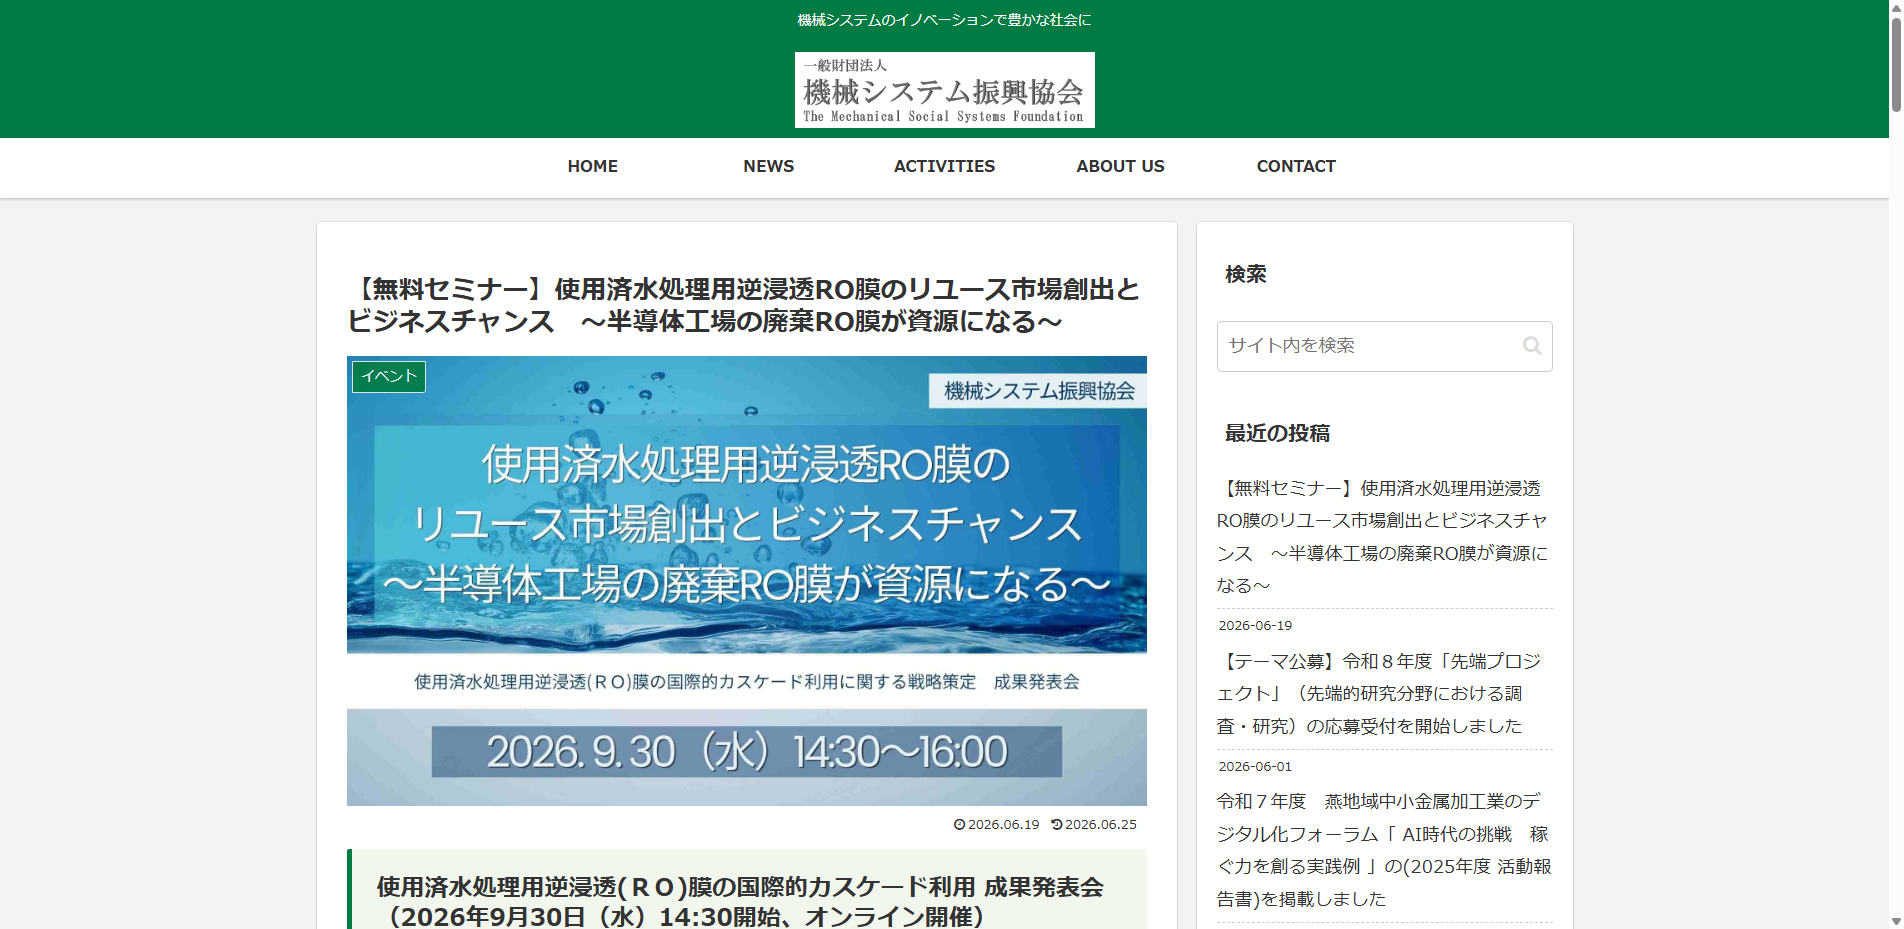Viewport: 1904px width, 929px height.
Task: Click the article title 【無料セミナー】
Action: (745, 305)
